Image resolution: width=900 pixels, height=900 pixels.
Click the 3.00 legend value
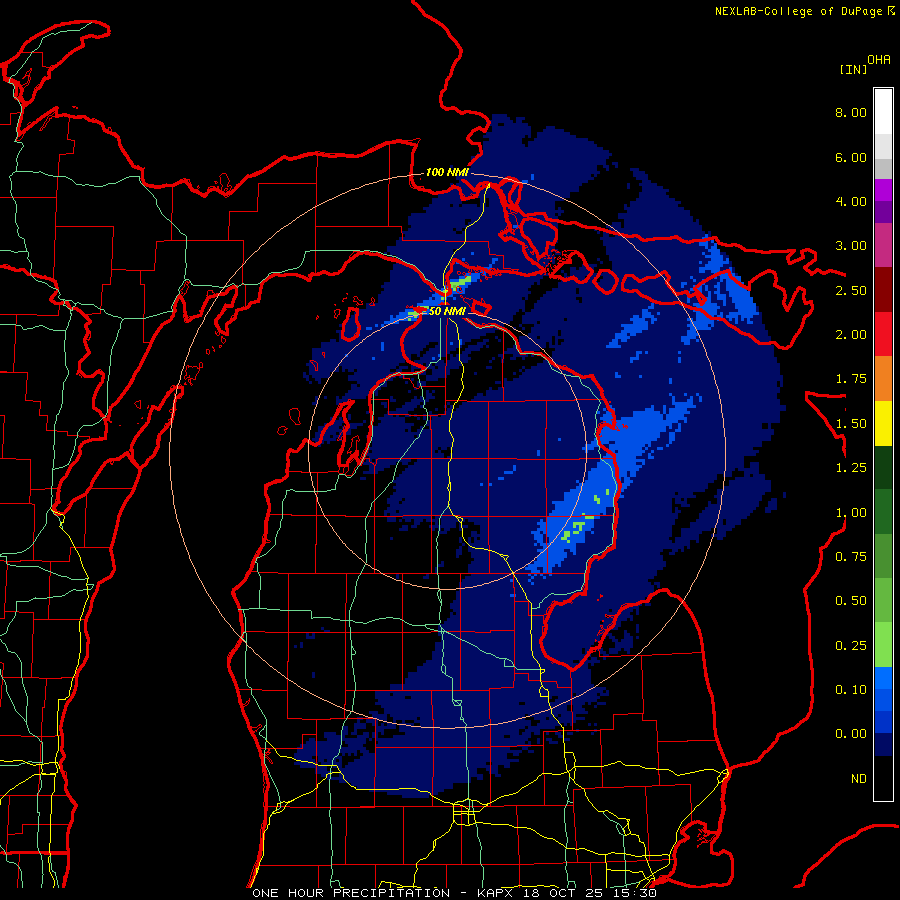click(851, 246)
